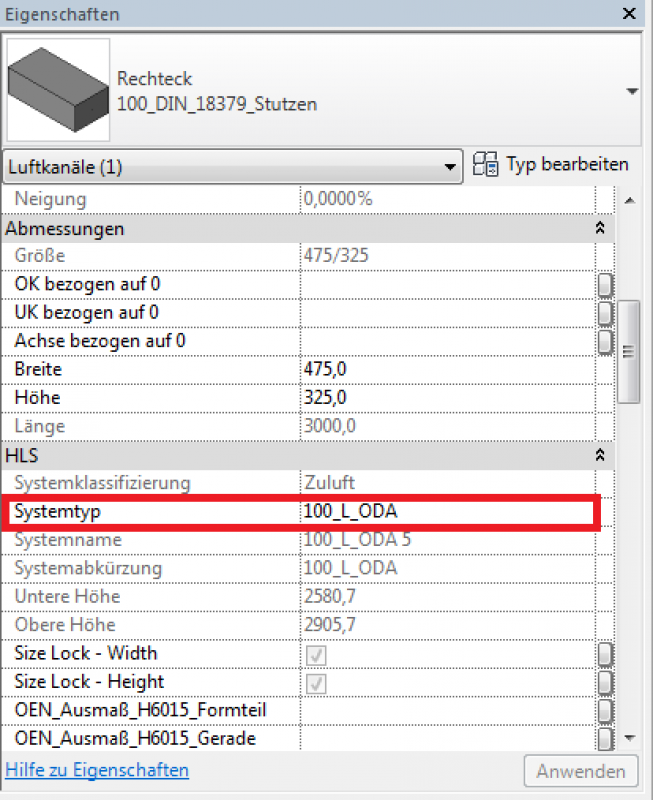Click associate button for Size Lock - Width

(x=605, y=654)
